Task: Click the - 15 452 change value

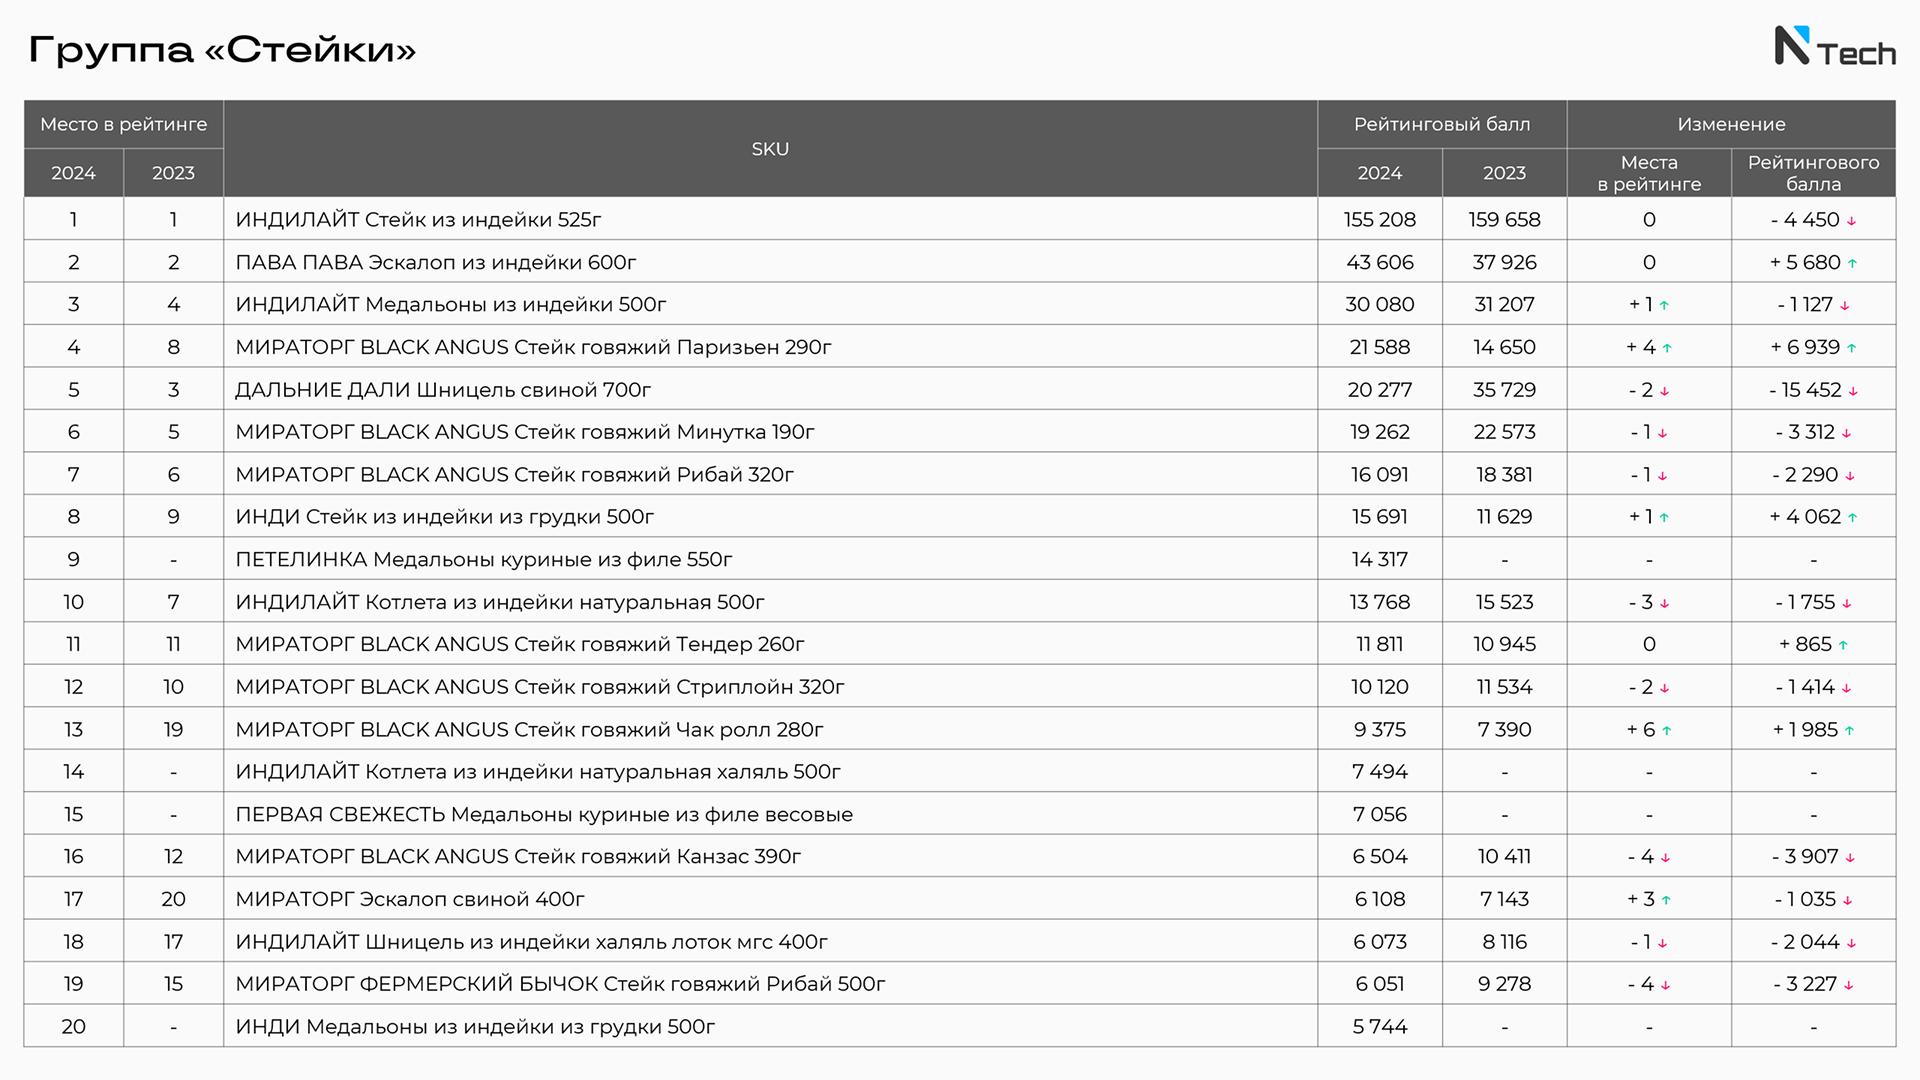Action: 1813,389
